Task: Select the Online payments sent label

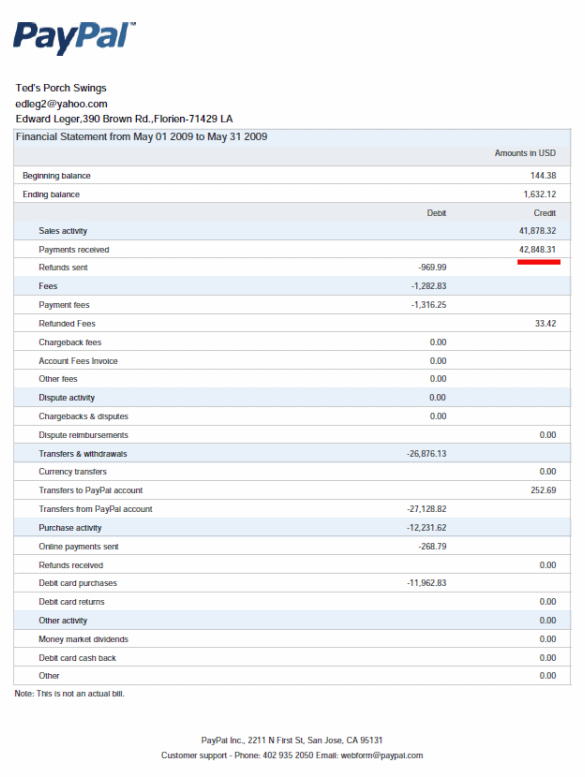Action: point(78,547)
